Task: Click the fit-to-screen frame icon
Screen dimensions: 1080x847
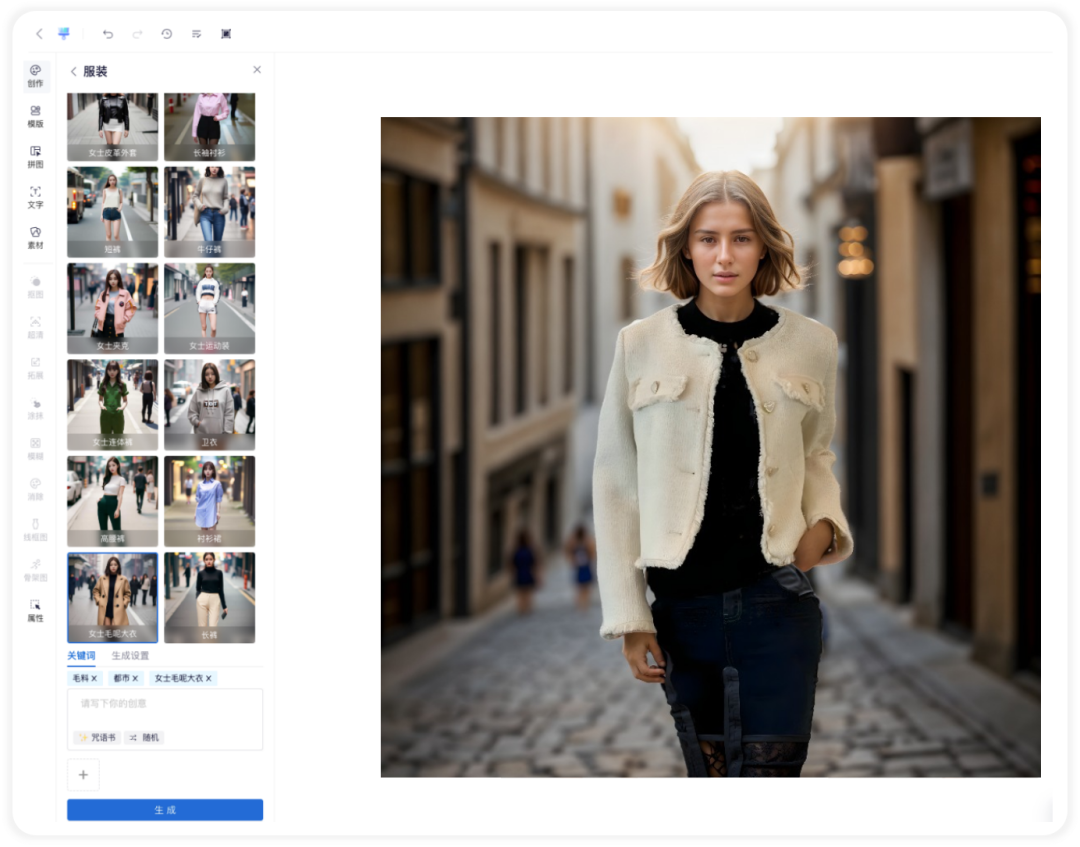Action: coord(226,34)
